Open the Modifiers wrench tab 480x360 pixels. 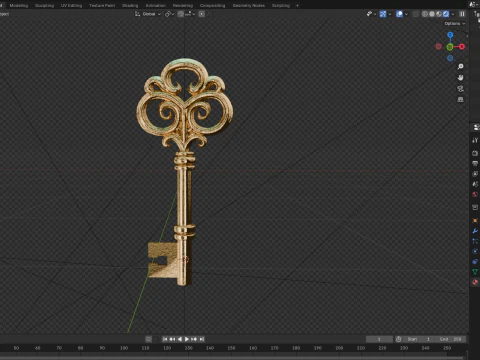475,231
